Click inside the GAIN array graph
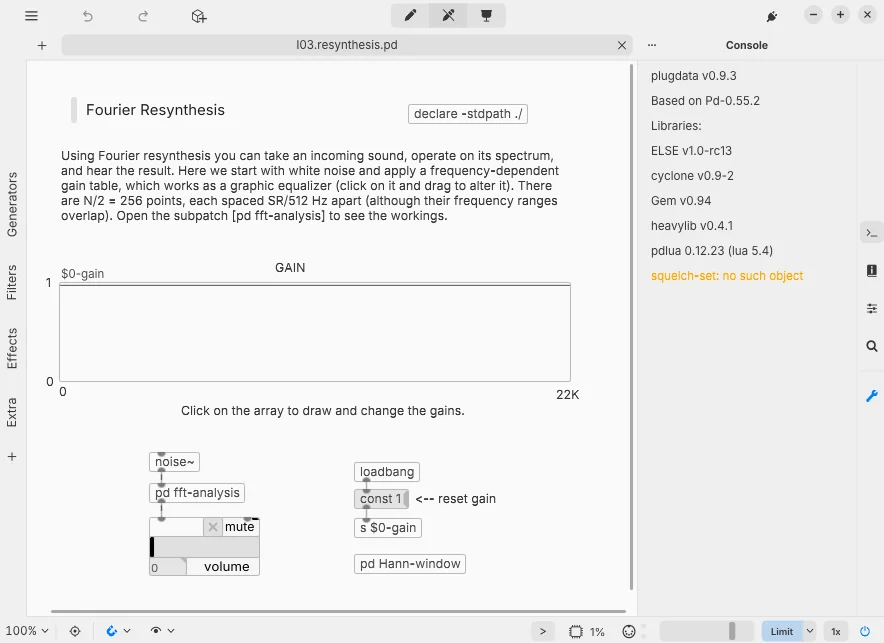The width and height of the screenshot is (884, 643). click(x=315, y=332)
